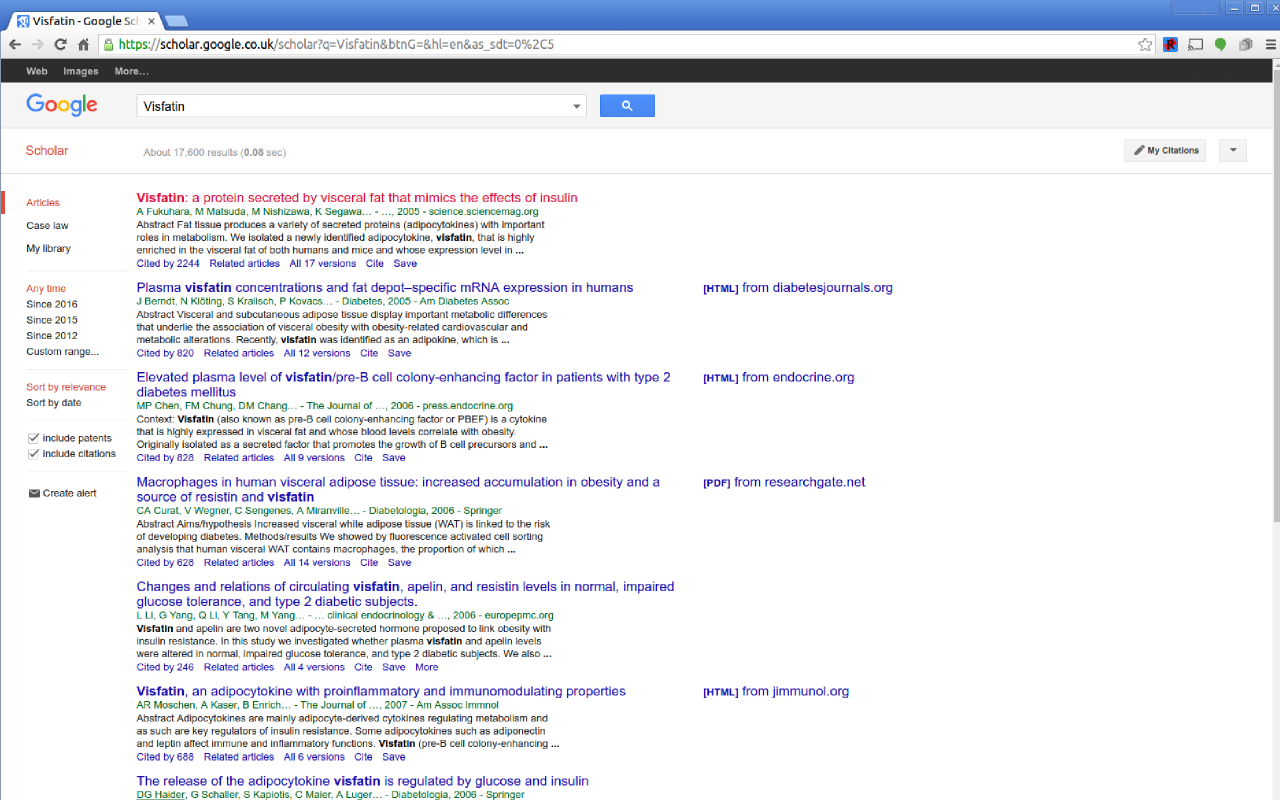The width and height of the screenshot is (1280, 800).
Task: Go to the browser home page
Action: [x=83, y=44]
